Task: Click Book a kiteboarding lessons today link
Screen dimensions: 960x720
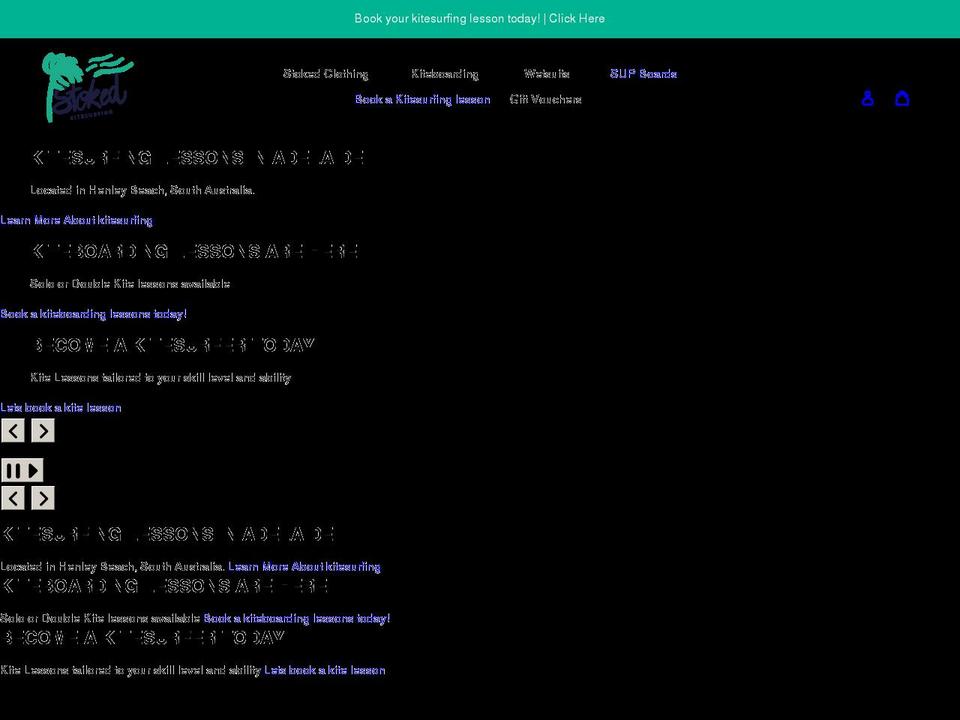Action: pos(93,313)
